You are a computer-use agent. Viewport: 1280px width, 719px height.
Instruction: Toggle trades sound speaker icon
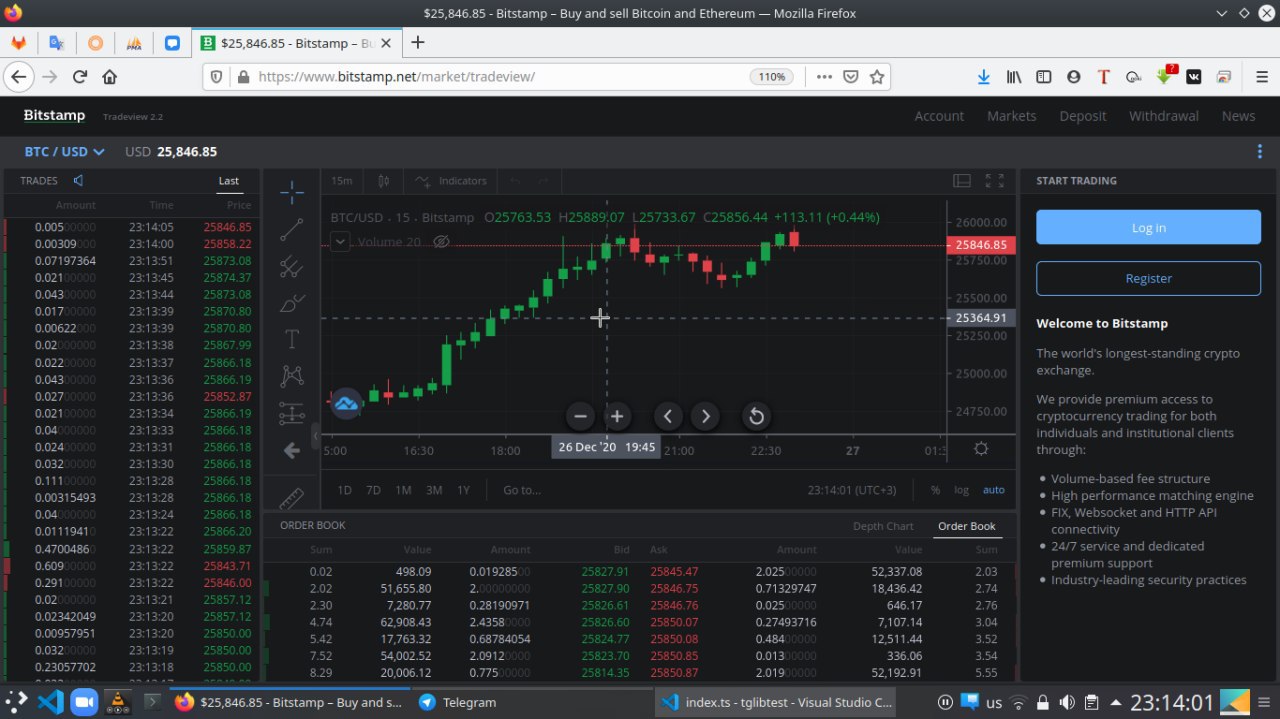78,180
